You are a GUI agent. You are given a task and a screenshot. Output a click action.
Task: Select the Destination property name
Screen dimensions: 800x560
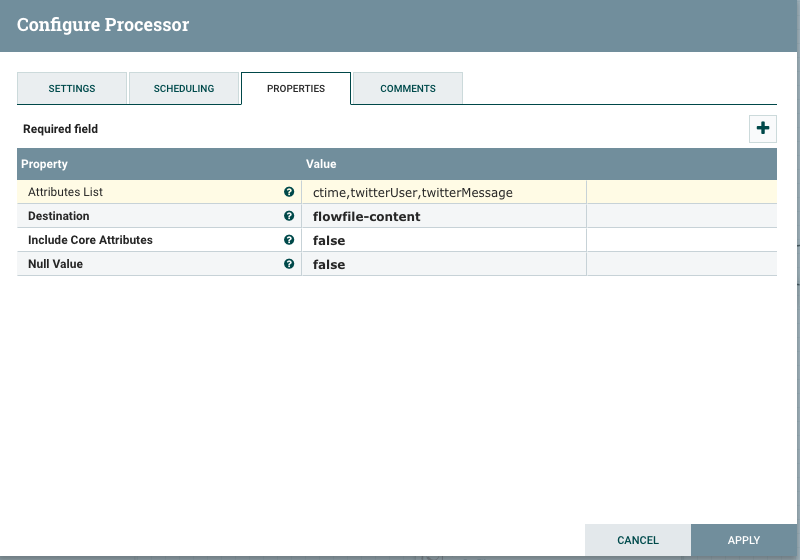59,216
